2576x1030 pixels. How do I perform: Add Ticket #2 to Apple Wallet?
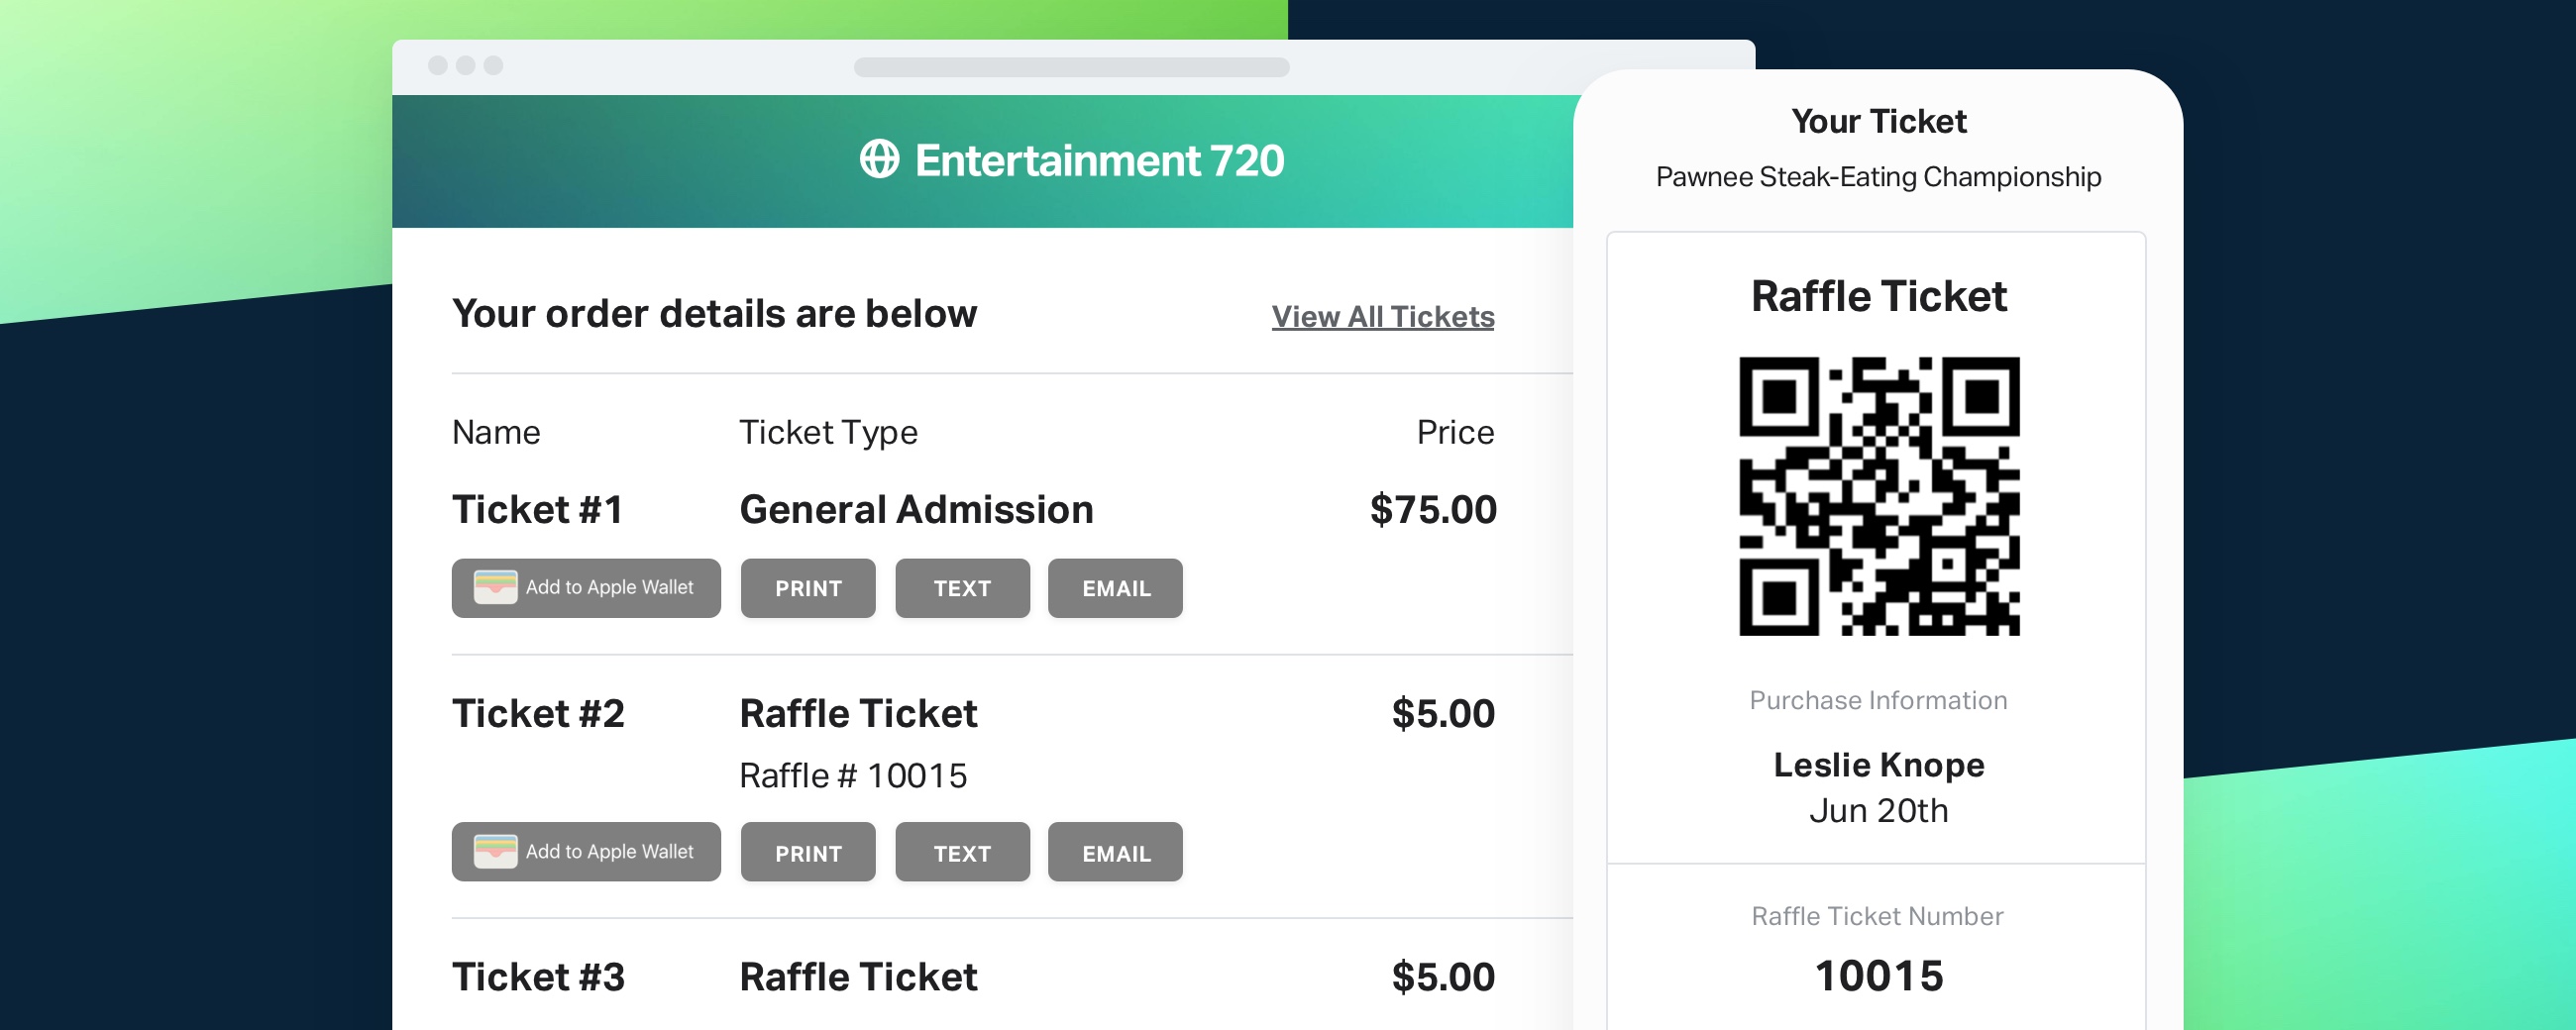(x=586, y=852)
